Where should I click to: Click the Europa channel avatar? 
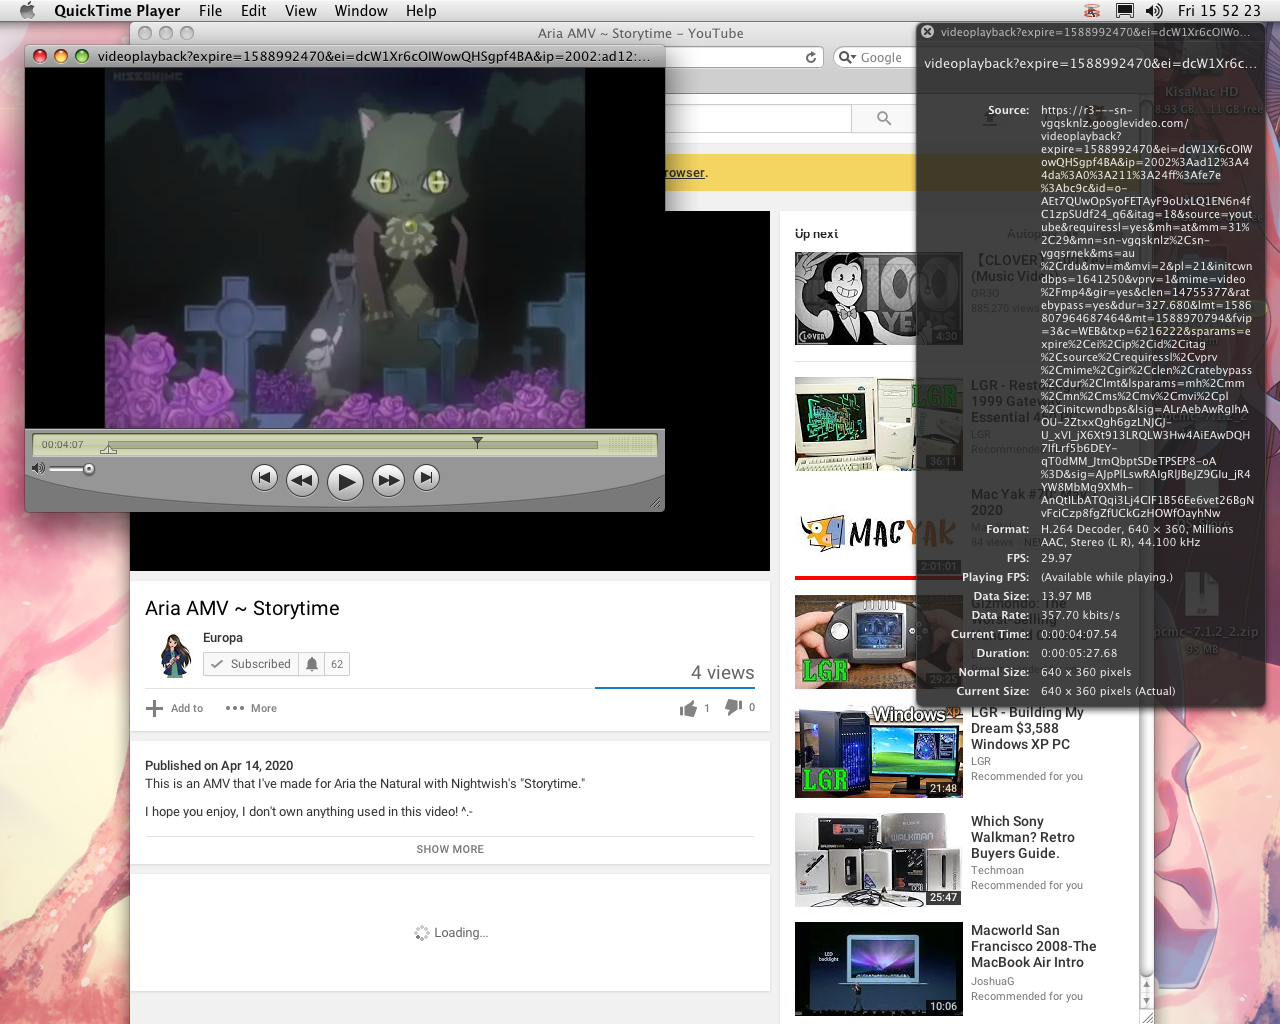[176, 655]
